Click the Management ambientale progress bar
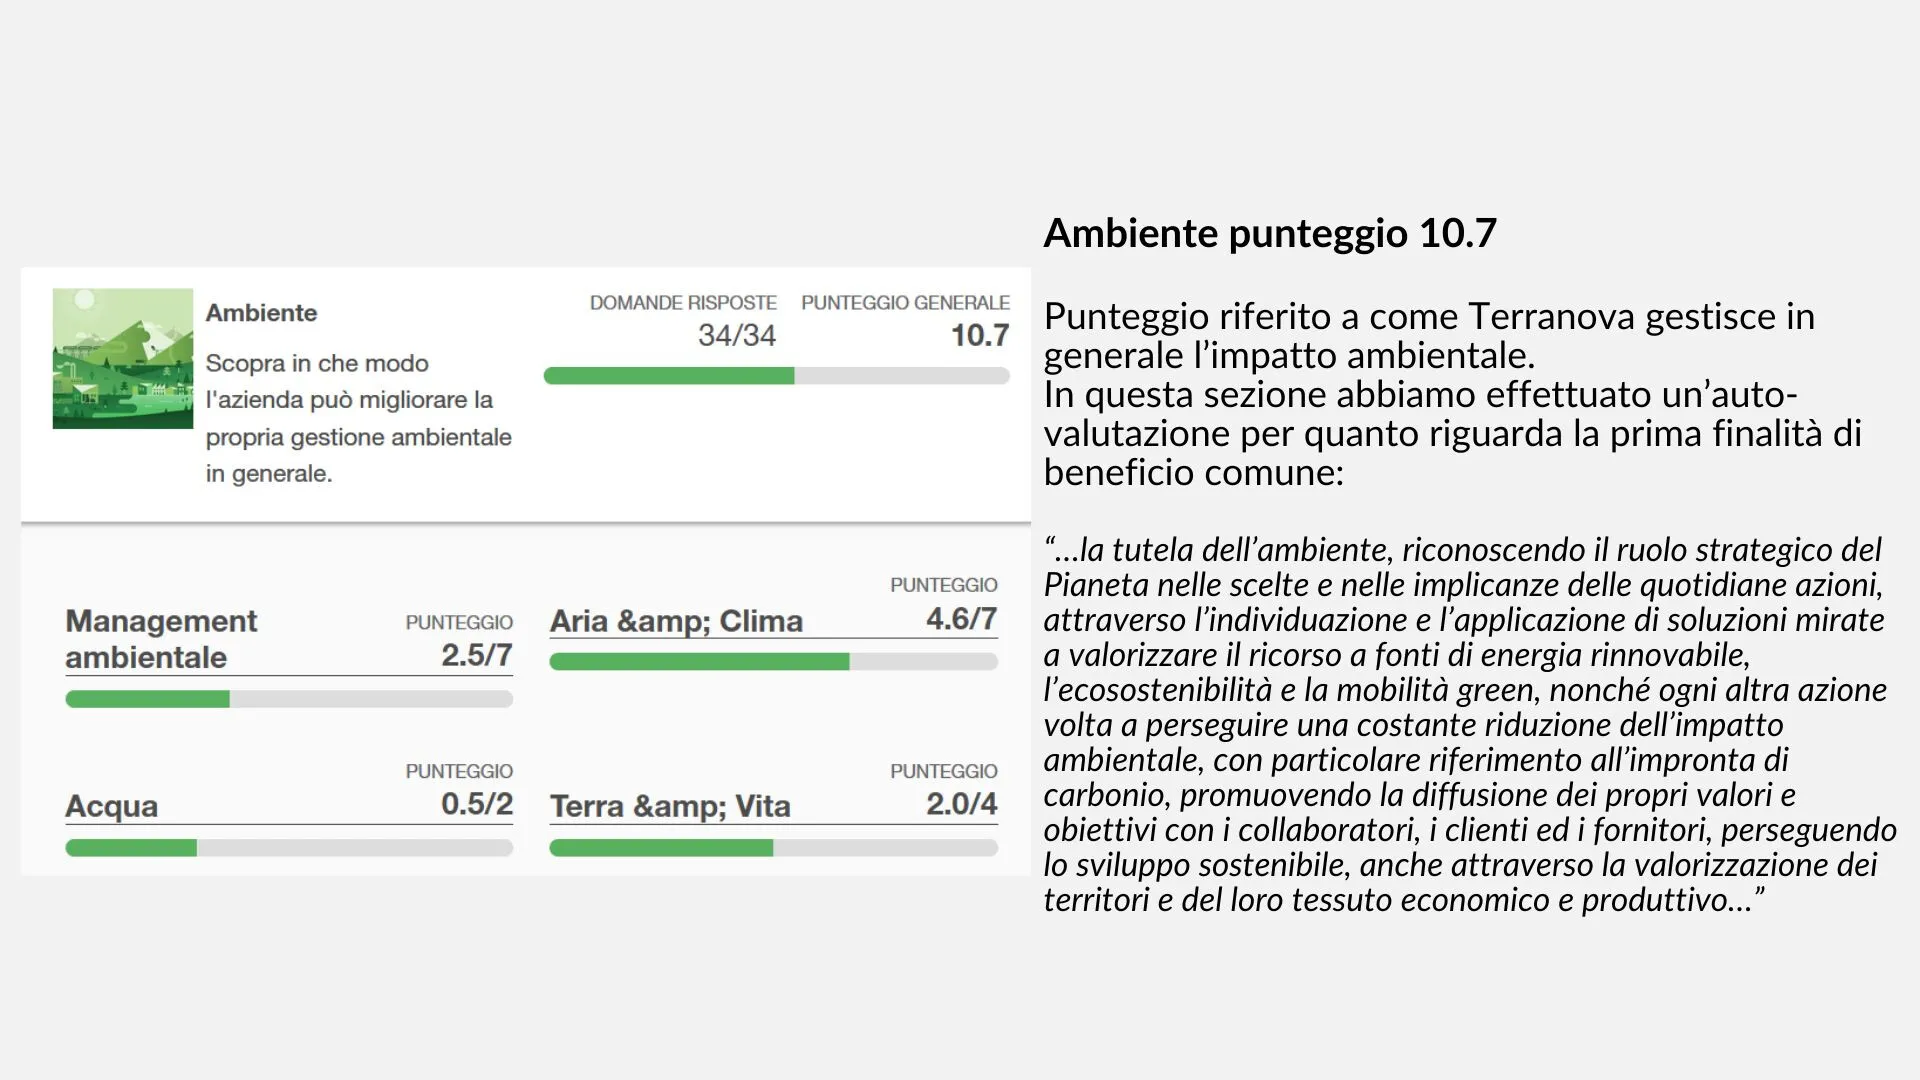 click(x=289, y=699)
